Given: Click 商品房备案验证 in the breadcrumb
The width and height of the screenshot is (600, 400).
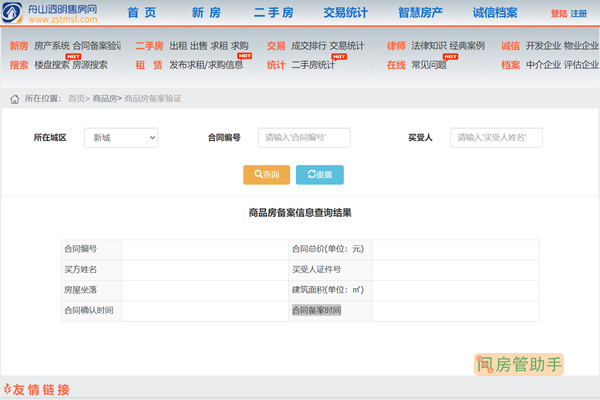Looking at the screenshot, I should [x=153, y=99].
